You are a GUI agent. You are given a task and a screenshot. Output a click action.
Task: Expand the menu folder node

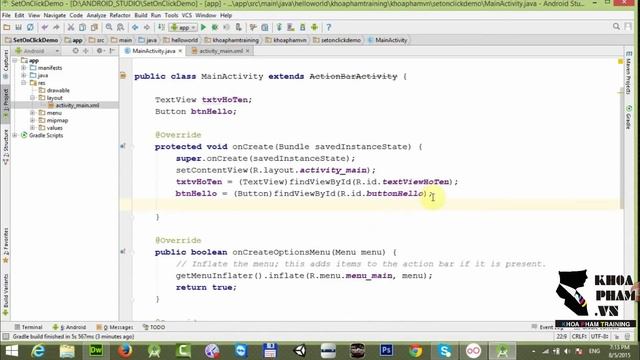tap(32, 113)
